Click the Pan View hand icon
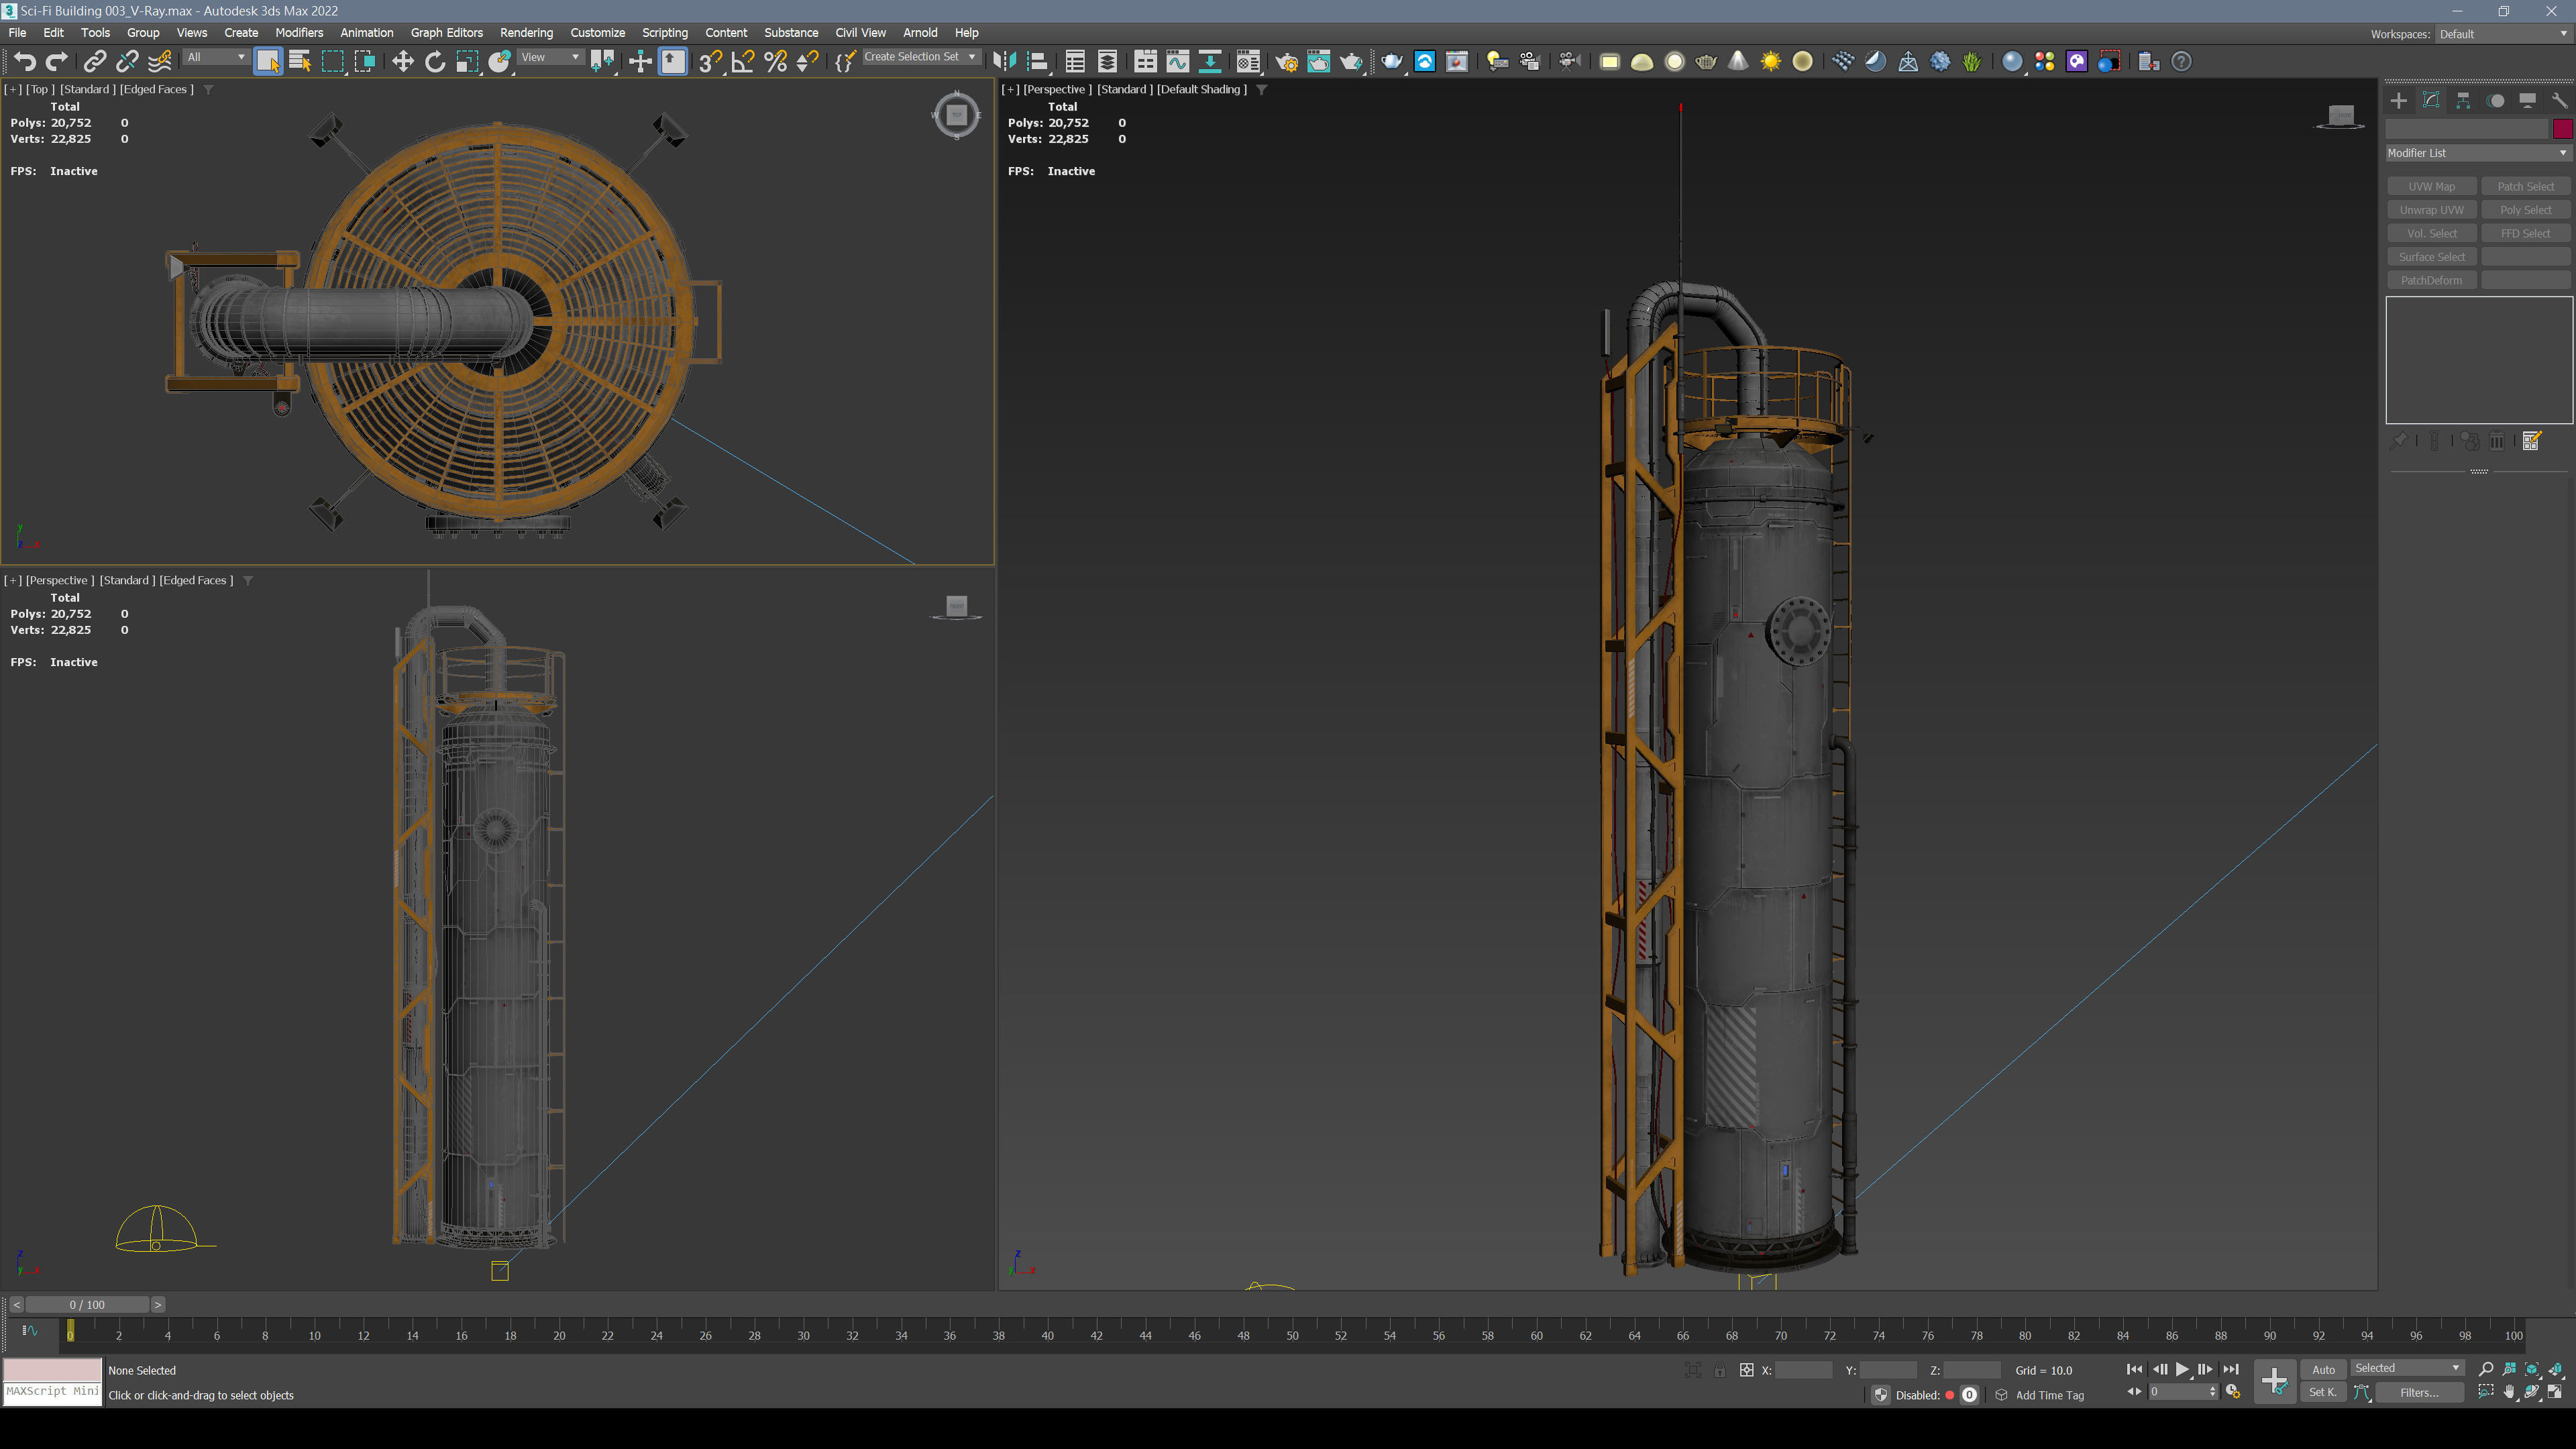This screenshot has width=2576, height=1449. pyautogui.click(x=2510, y=1392)
